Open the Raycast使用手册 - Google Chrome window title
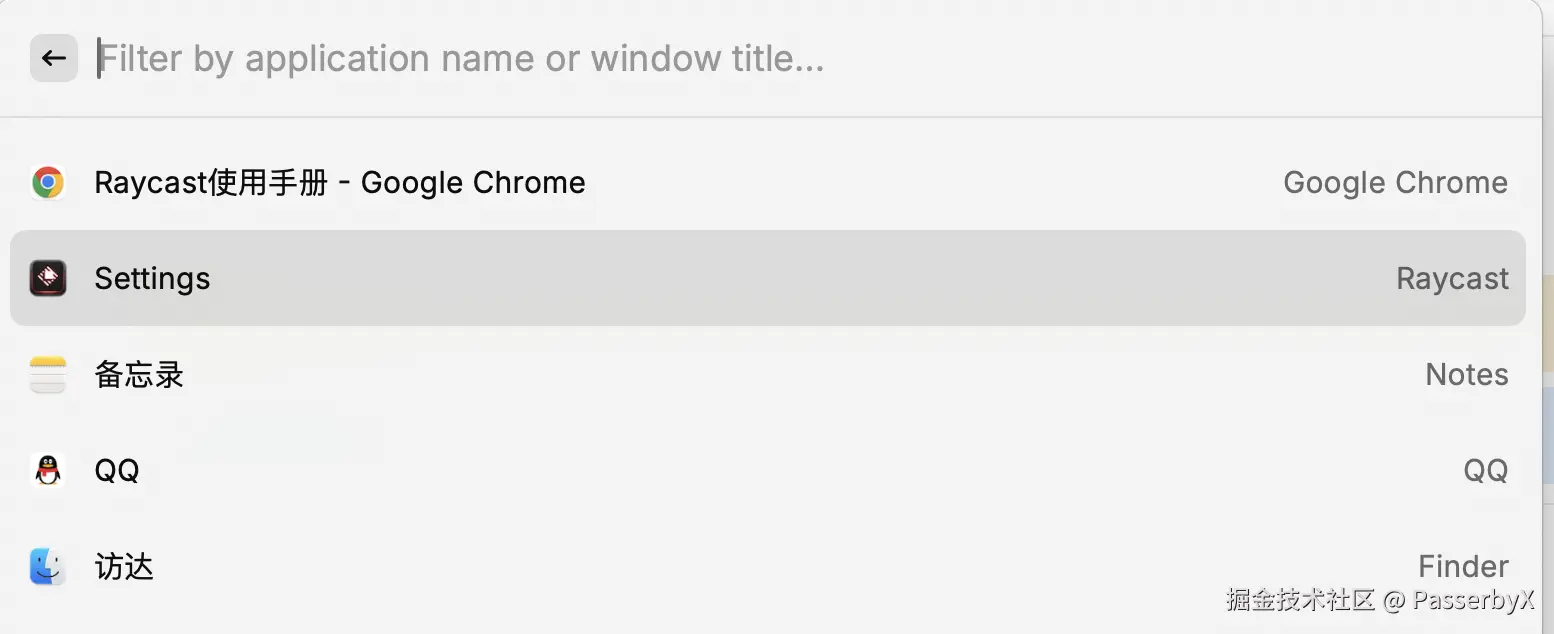The width and height of the screenshot is (1554, 634). point(340,183)
